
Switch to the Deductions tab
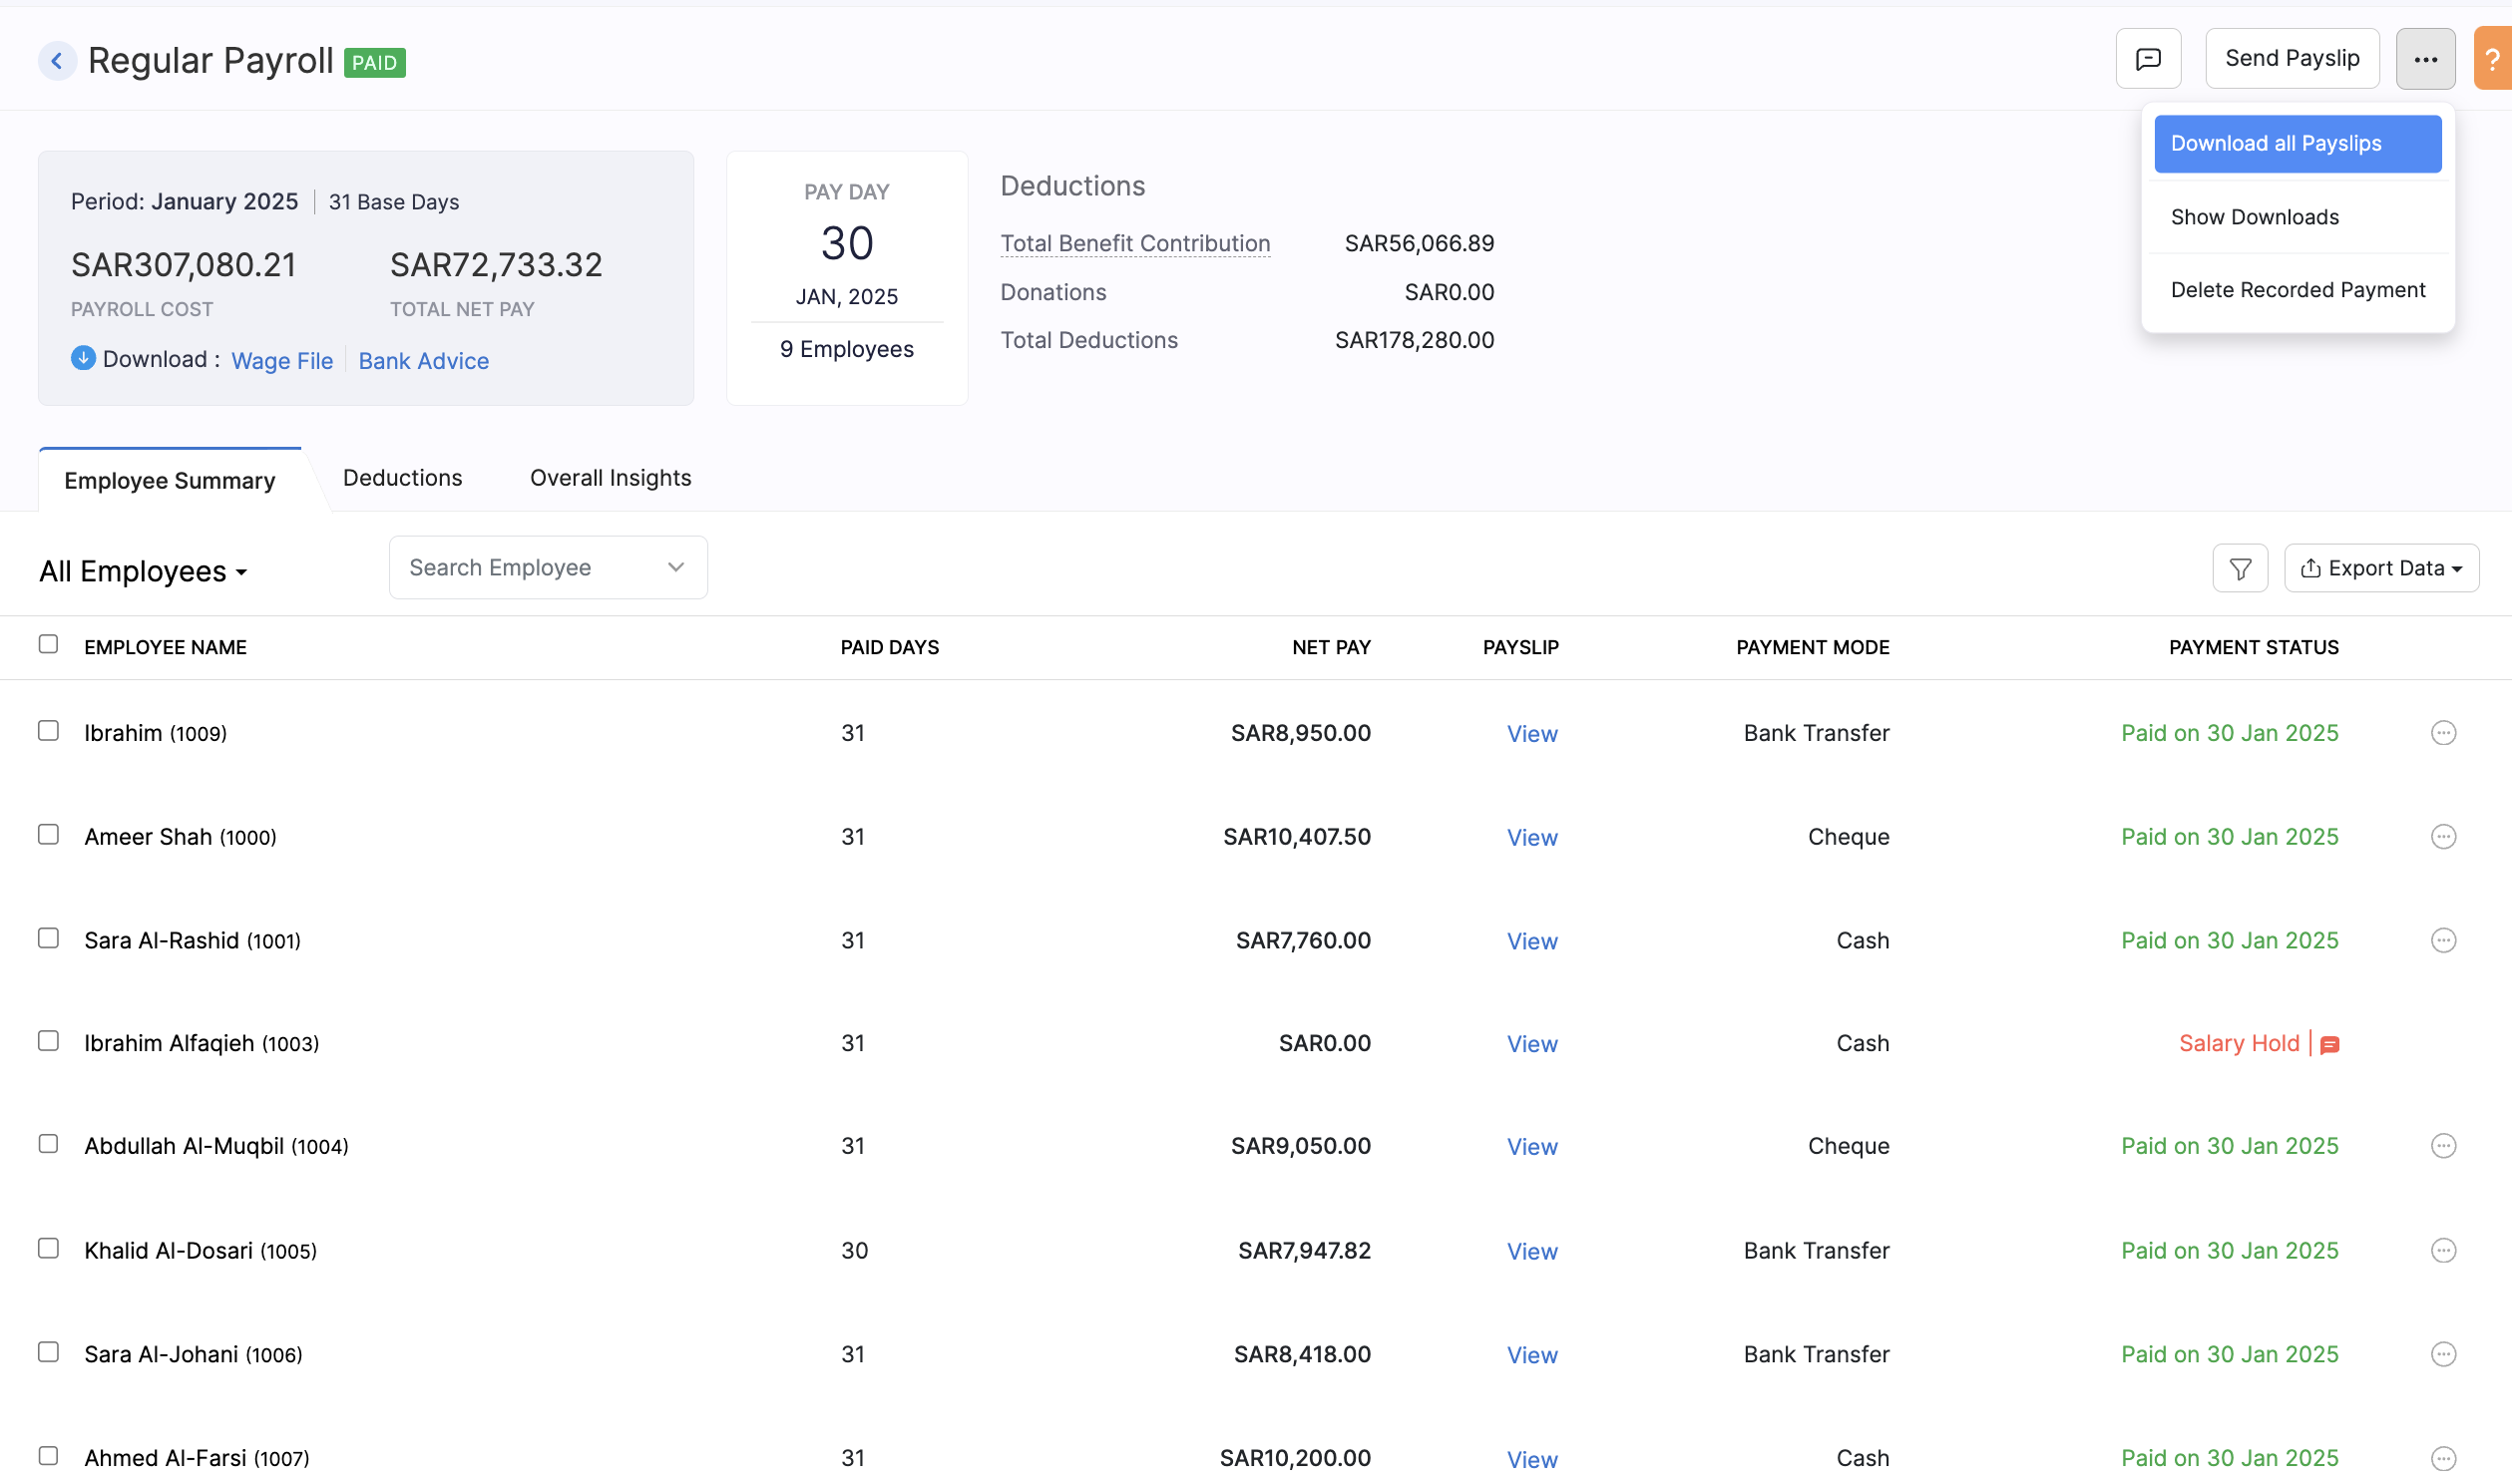coord(402,478)
